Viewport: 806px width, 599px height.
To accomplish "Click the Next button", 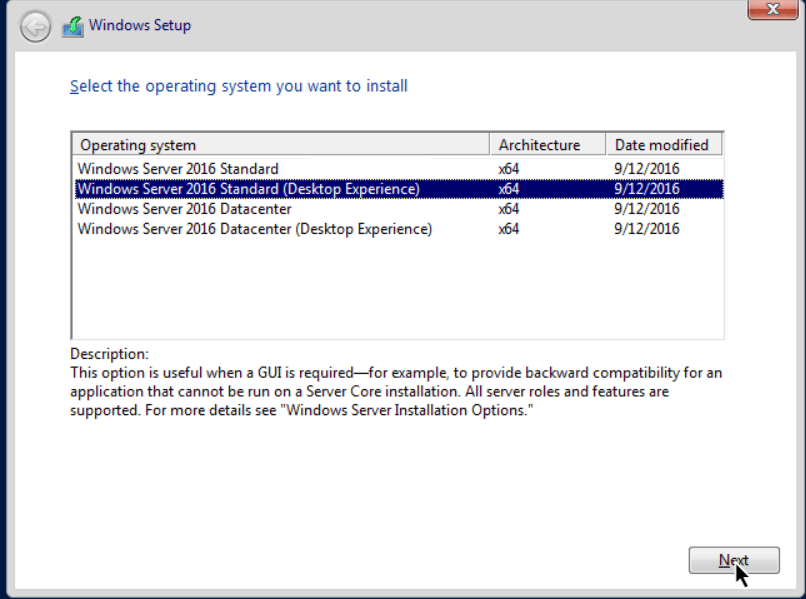I will [x=734, y=560].
